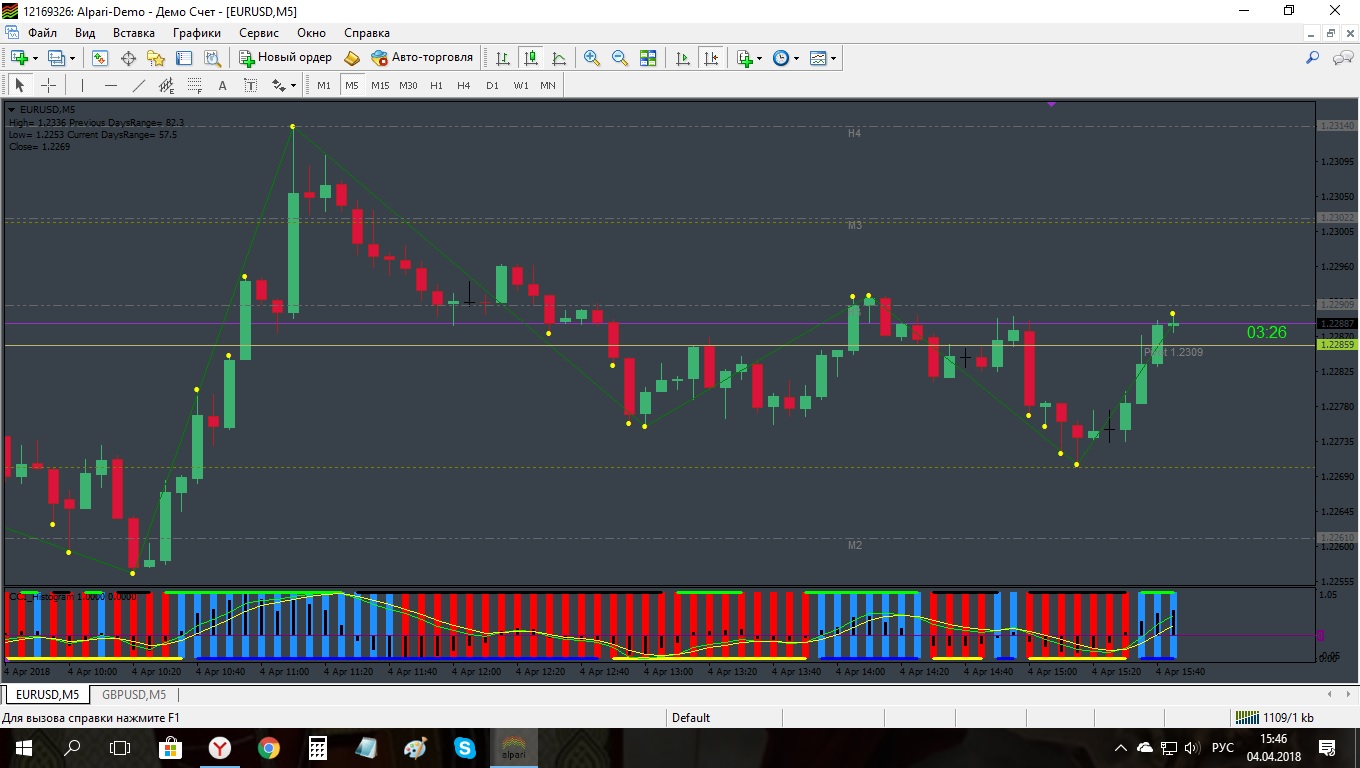Select the Text tool (A)
Viewport: 1360px width, 768px height.
tap(222, 85)
